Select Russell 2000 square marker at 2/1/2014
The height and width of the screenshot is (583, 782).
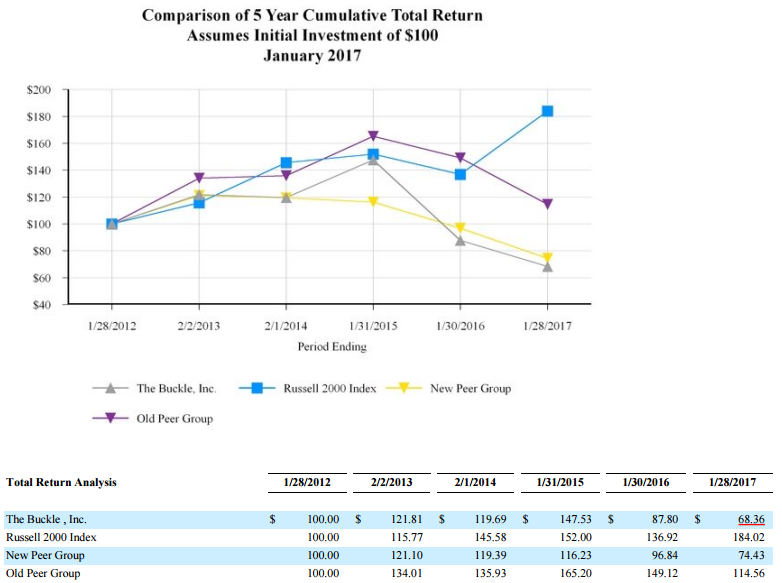(286, 162)
